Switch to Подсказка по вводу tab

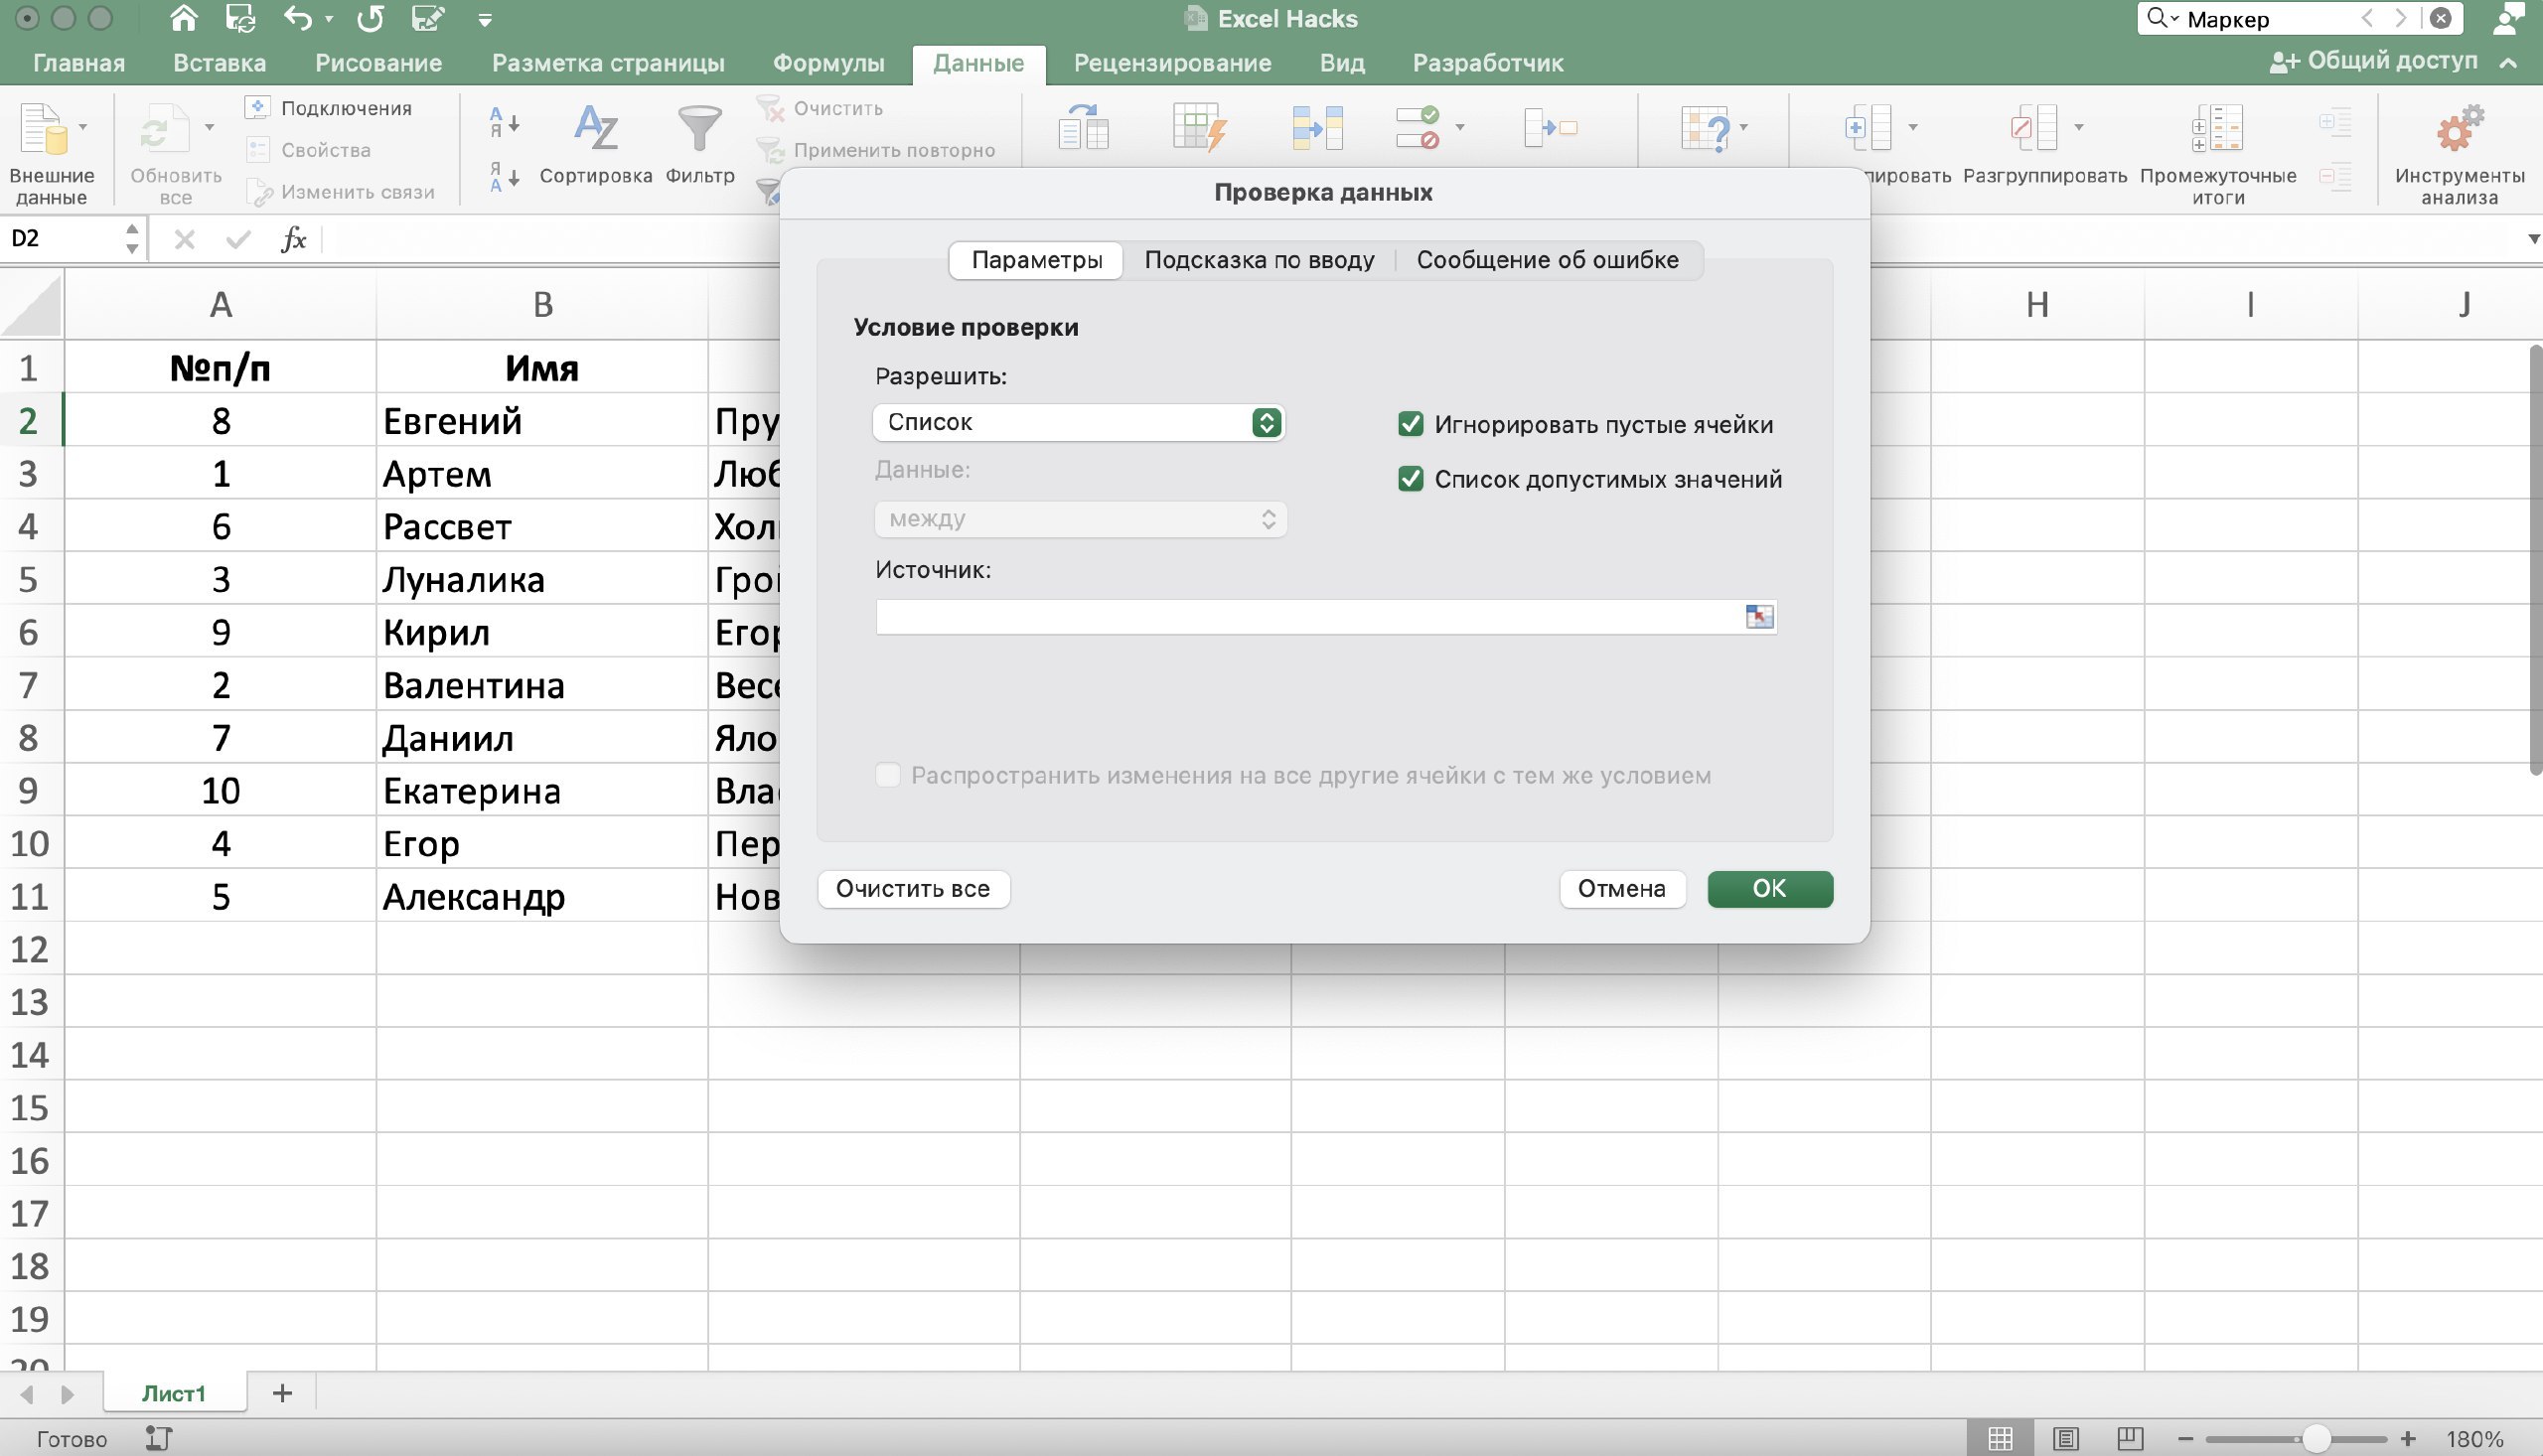pos(1259,260)
